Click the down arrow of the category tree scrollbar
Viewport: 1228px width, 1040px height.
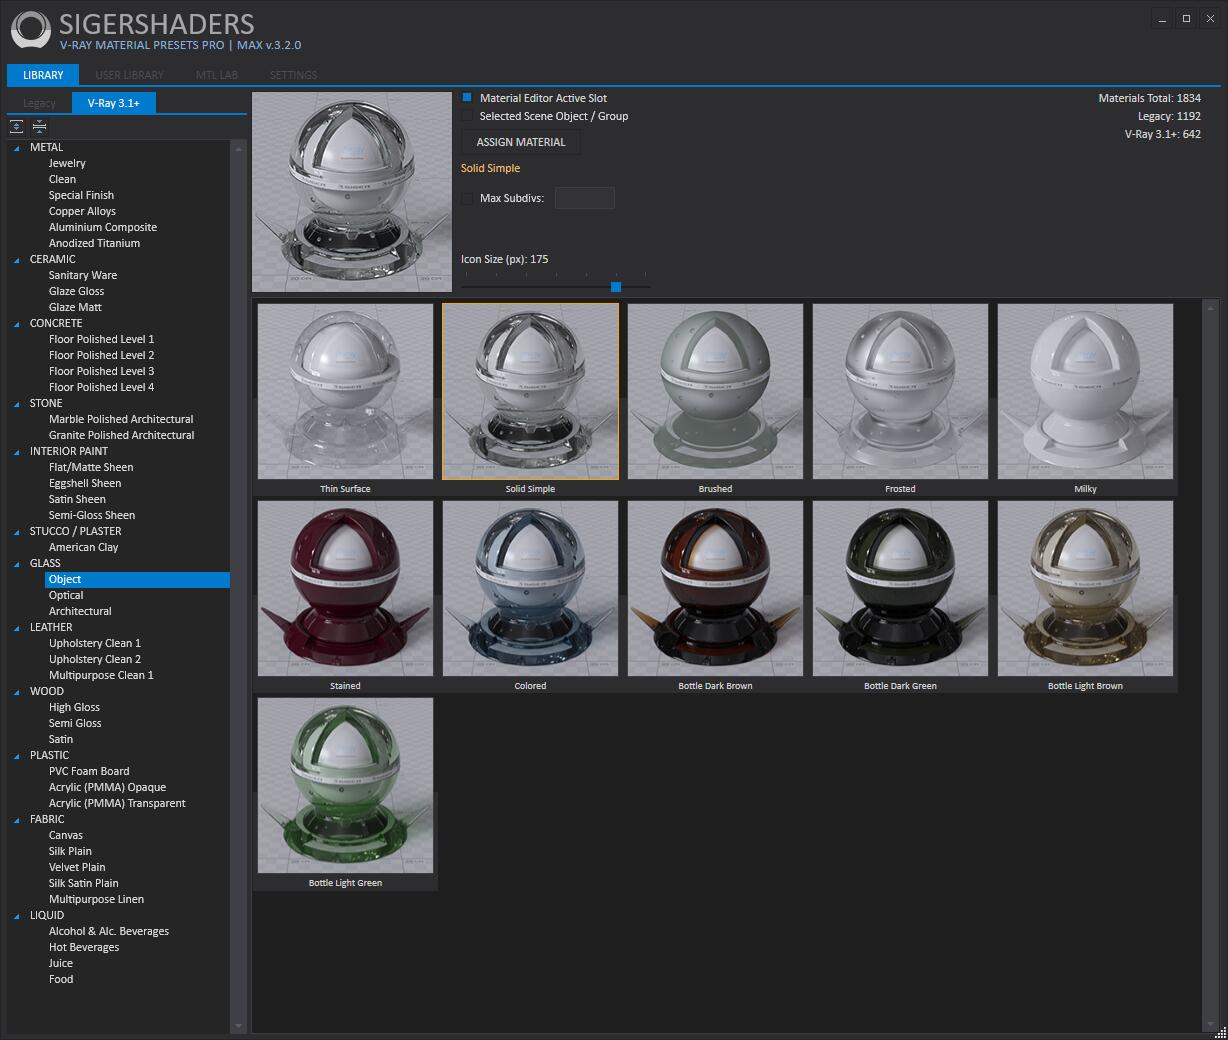[x=238, y=1026]
